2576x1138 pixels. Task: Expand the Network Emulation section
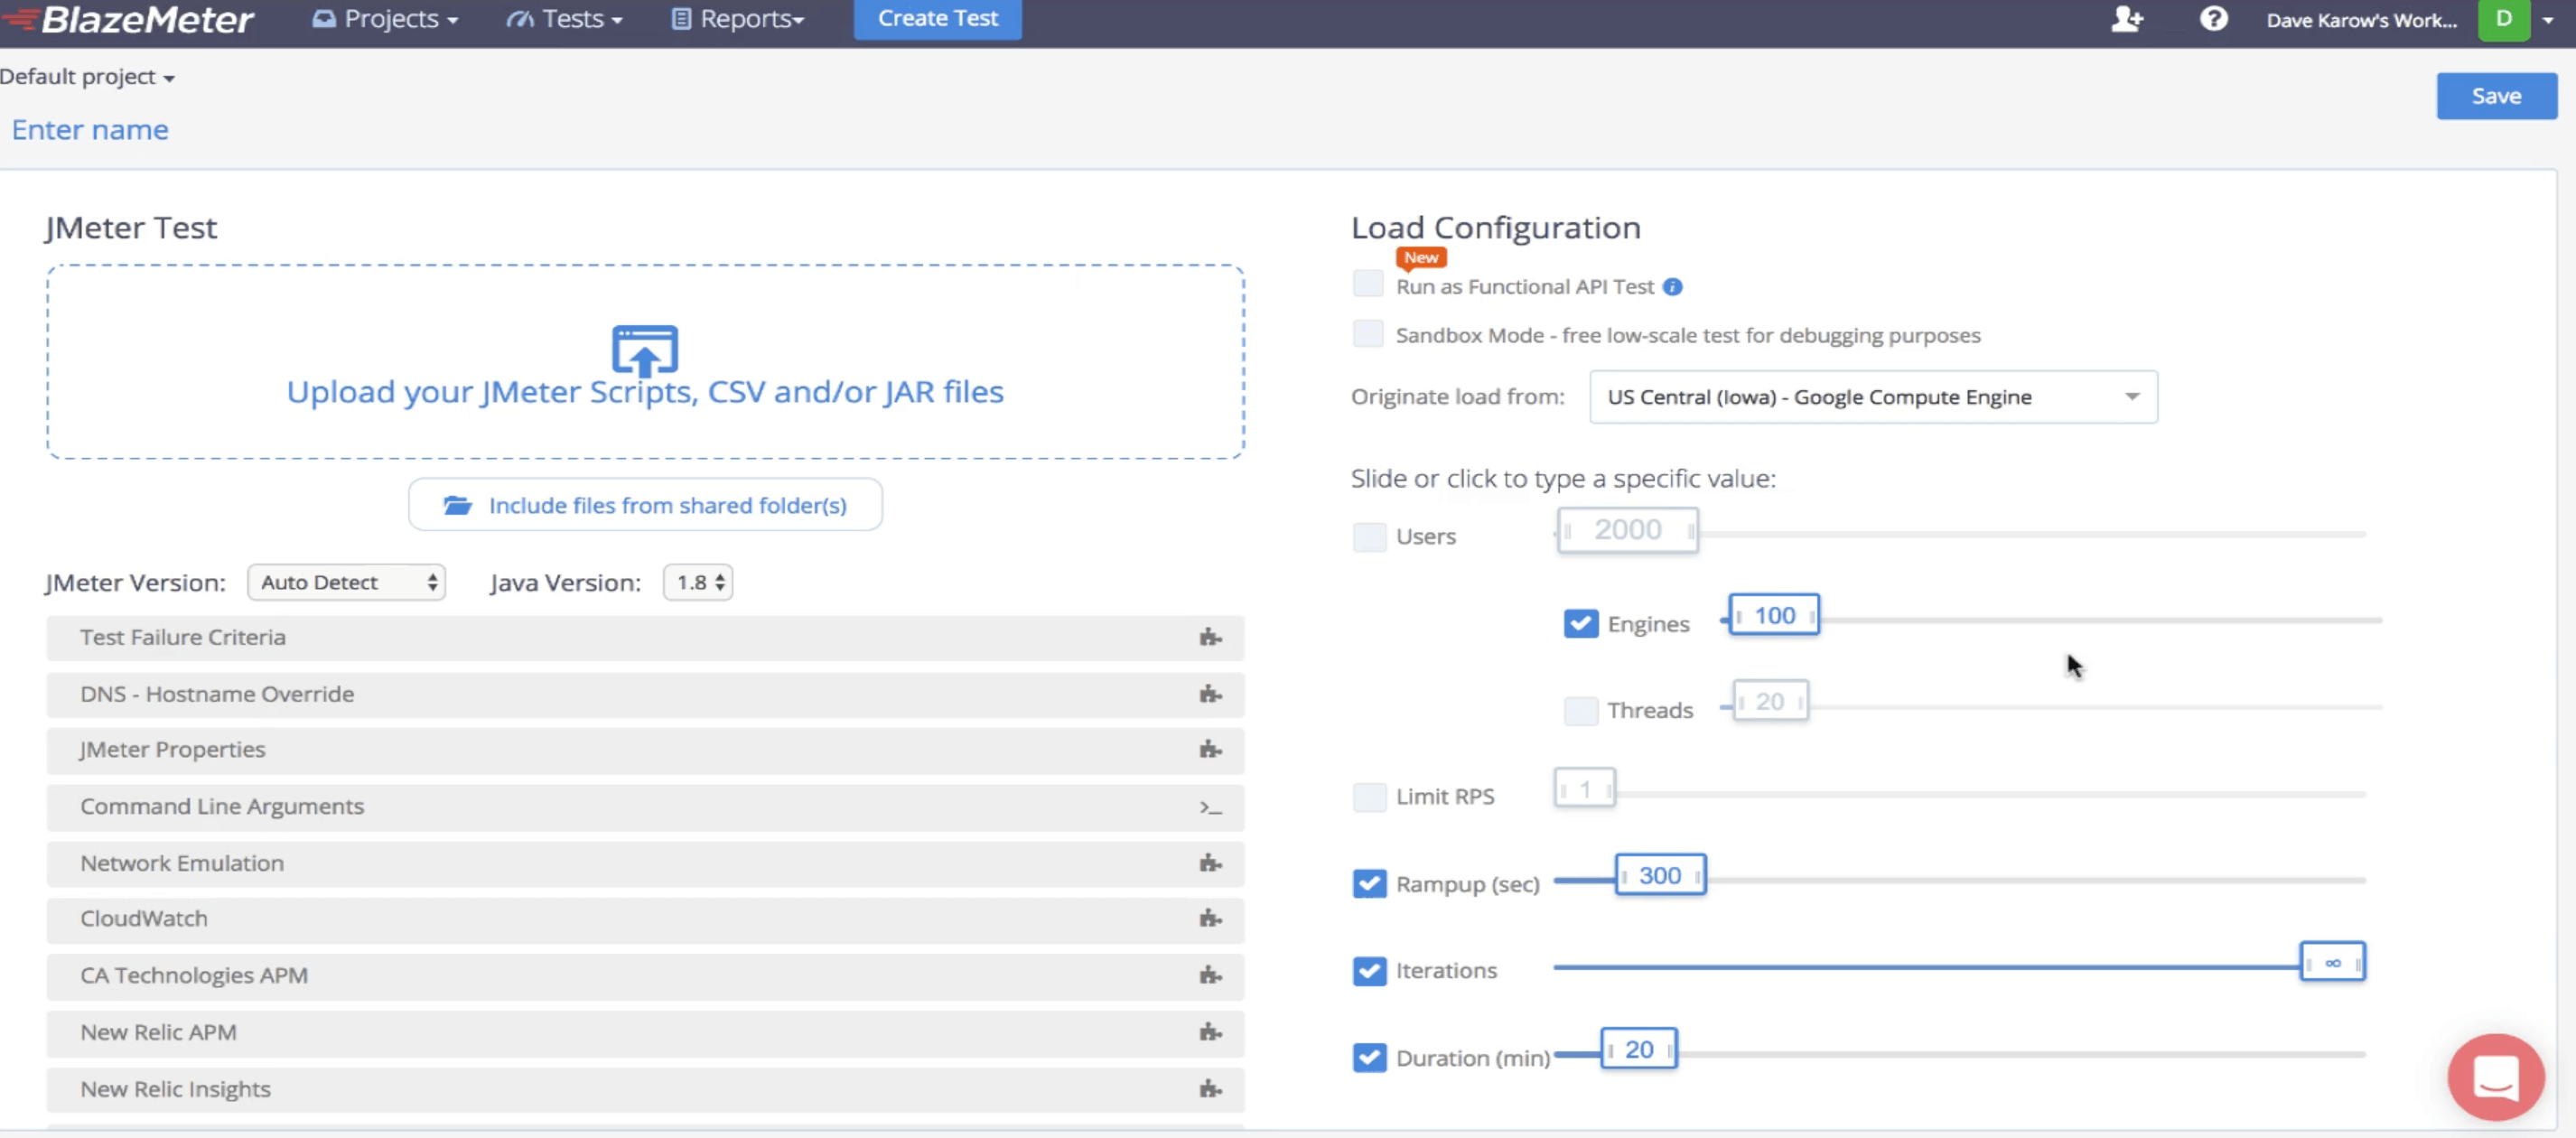[x=645, y=864]
